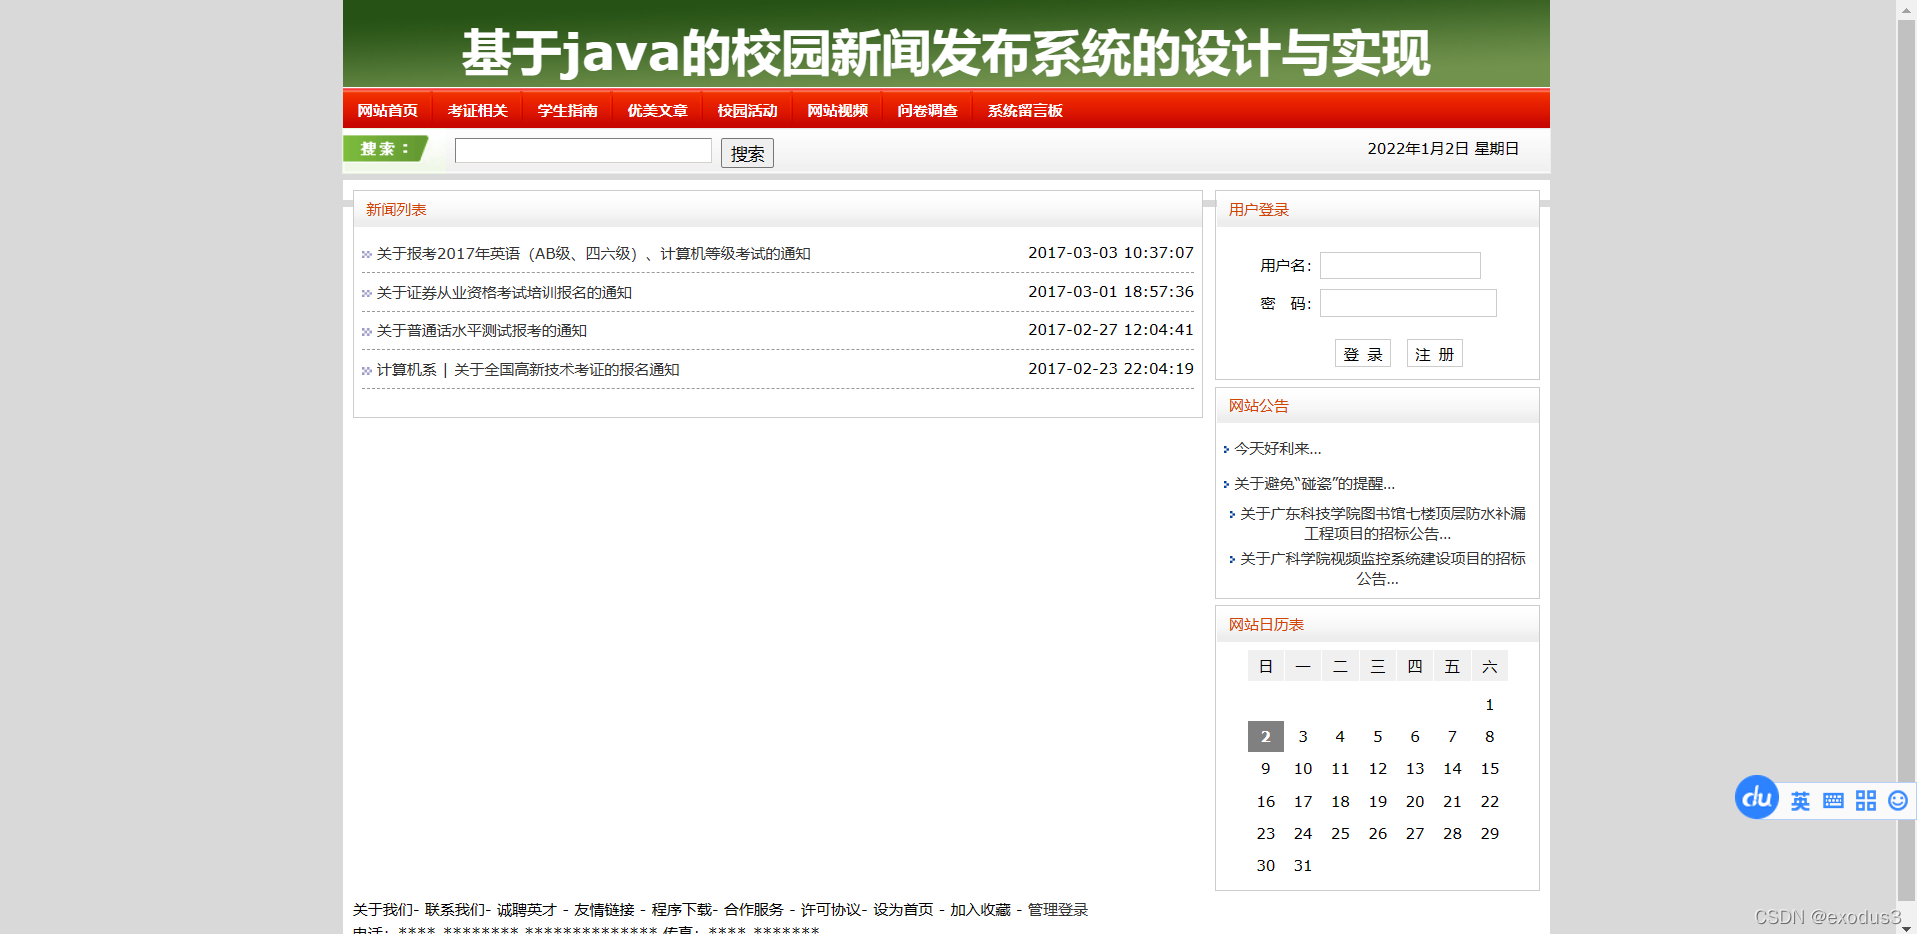The width and height of the screenshot is (1917, 934).
Task: Open the 校园活动 navigation item
Action: [747, 110]
